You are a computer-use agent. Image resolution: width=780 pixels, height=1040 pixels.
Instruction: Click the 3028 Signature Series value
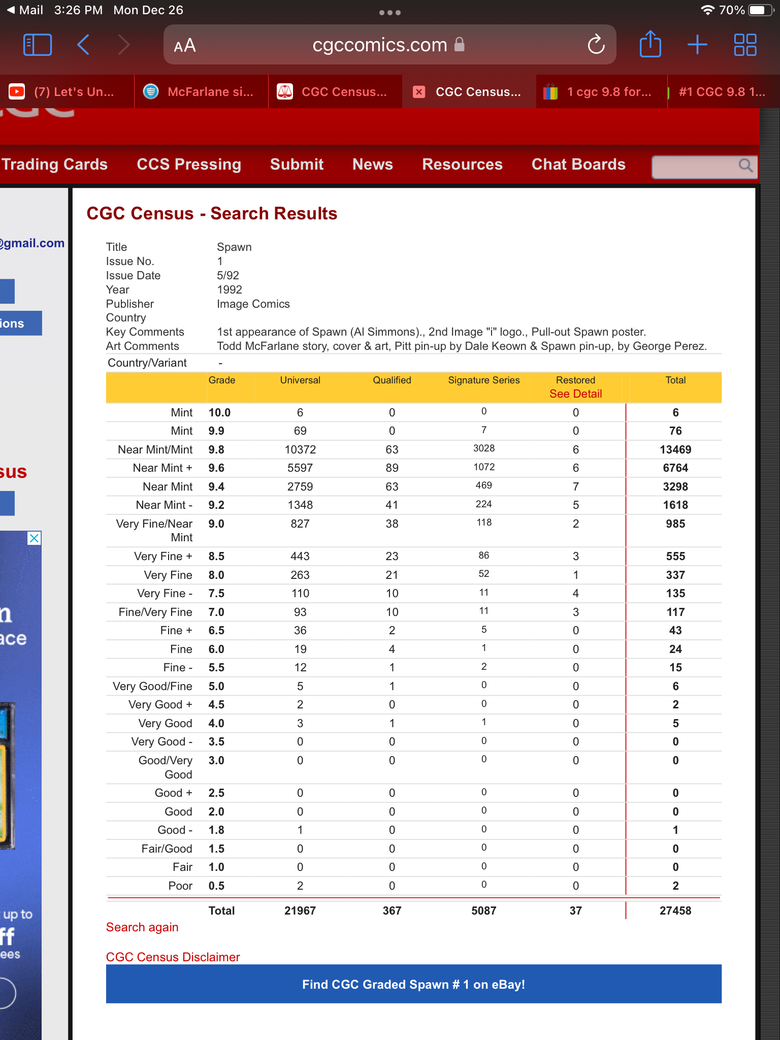pyautogui.click(x=484, y=449)
